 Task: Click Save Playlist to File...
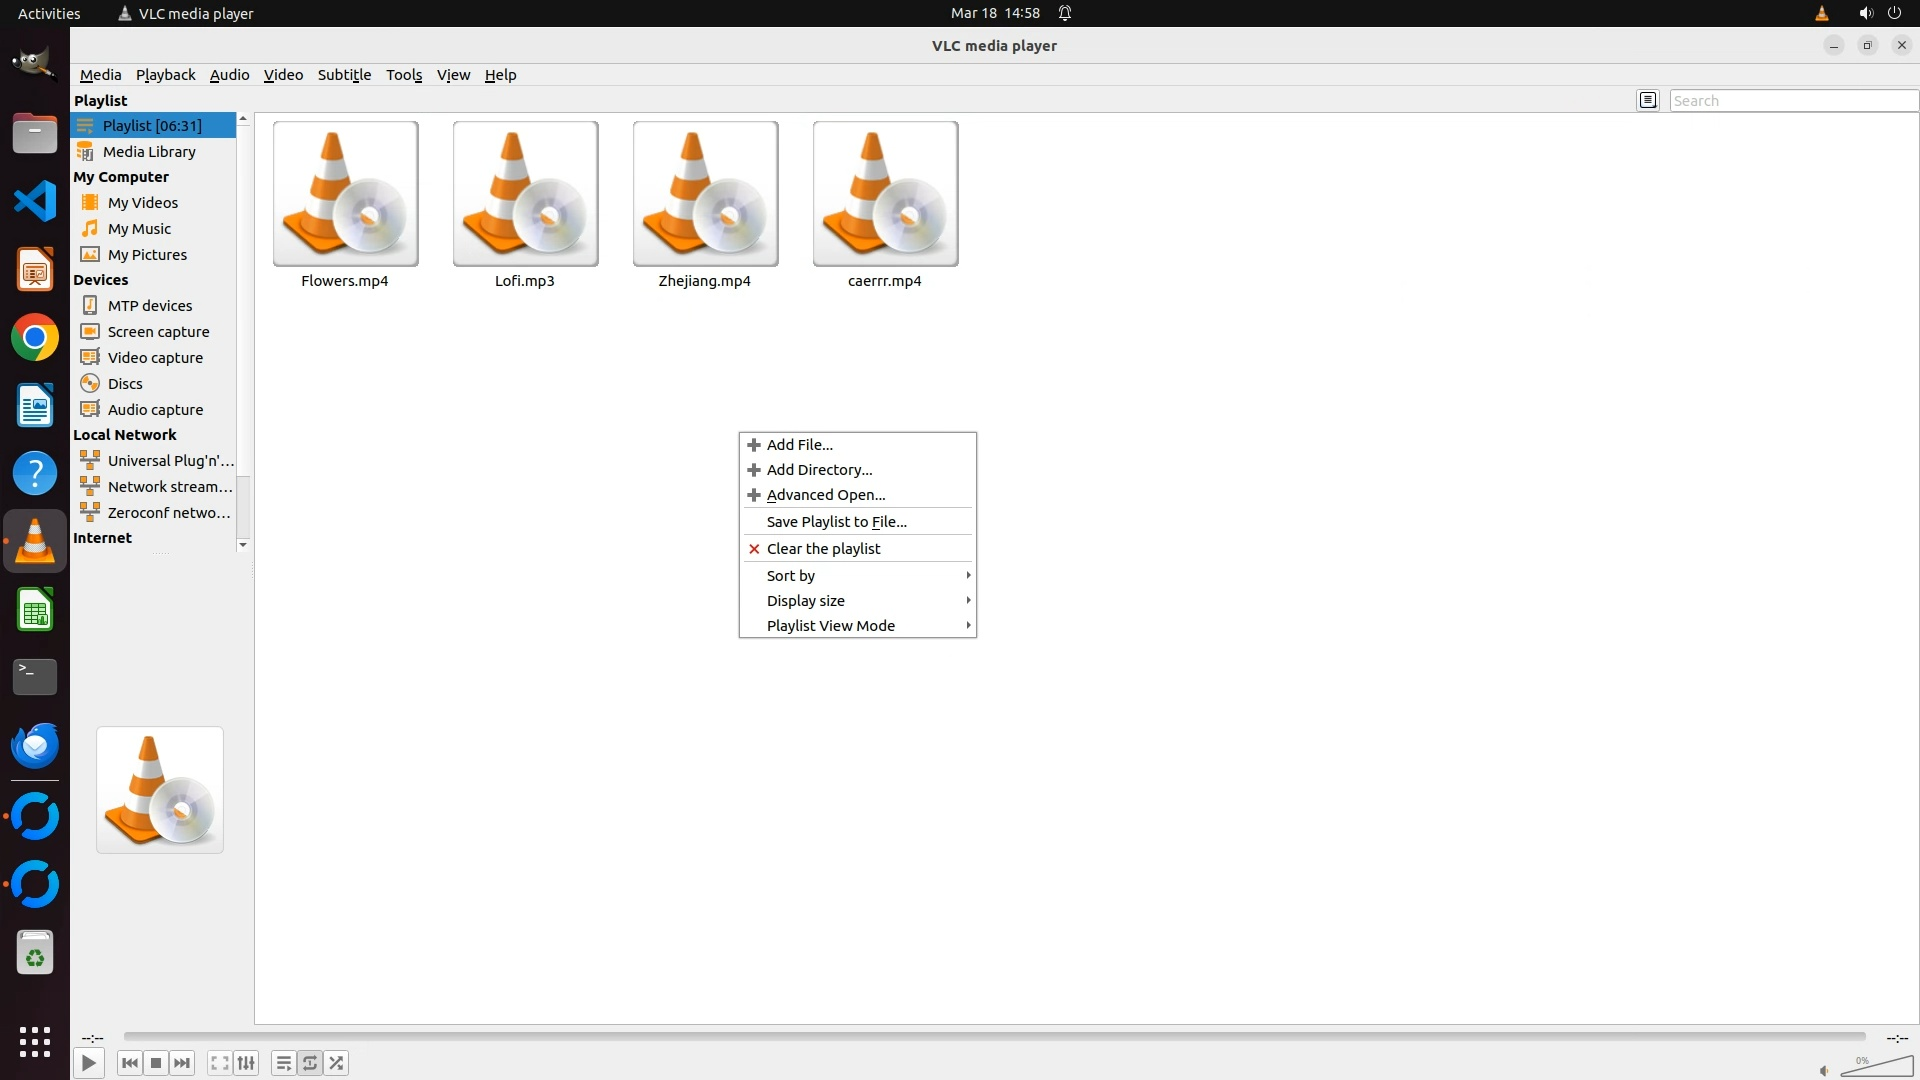(836, 522)
